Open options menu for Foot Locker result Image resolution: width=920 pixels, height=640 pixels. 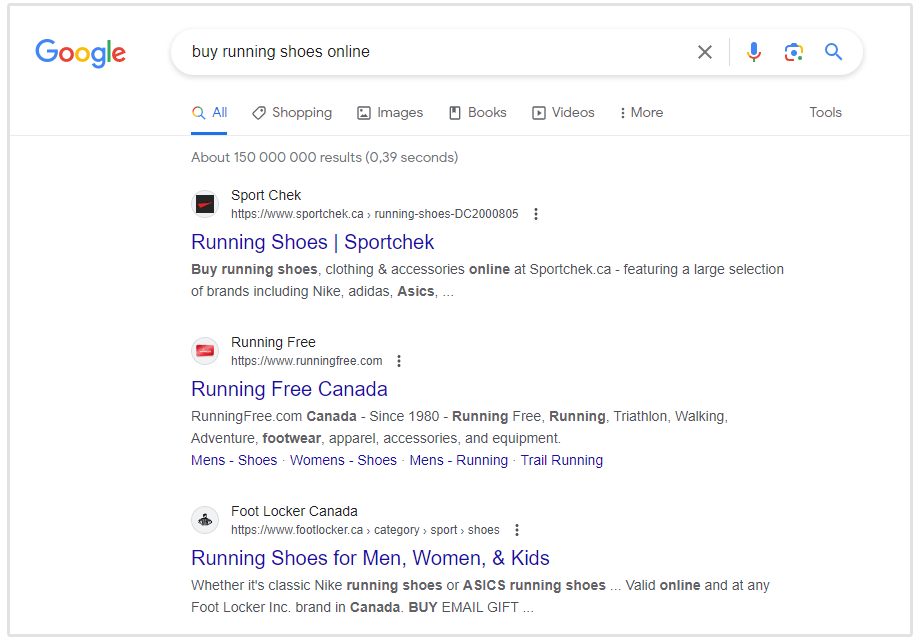[x=517, y=530]
